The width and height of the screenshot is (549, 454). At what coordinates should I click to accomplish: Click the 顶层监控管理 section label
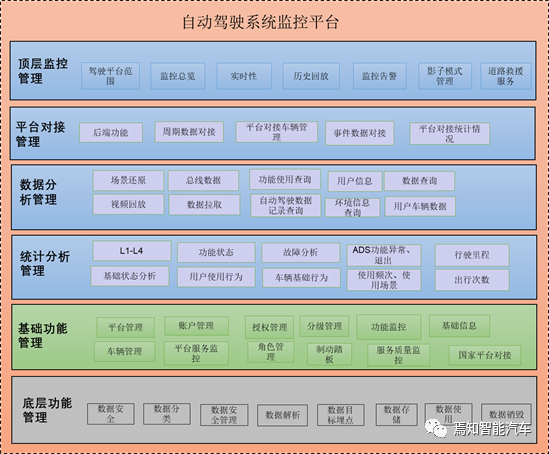point(43,71)
